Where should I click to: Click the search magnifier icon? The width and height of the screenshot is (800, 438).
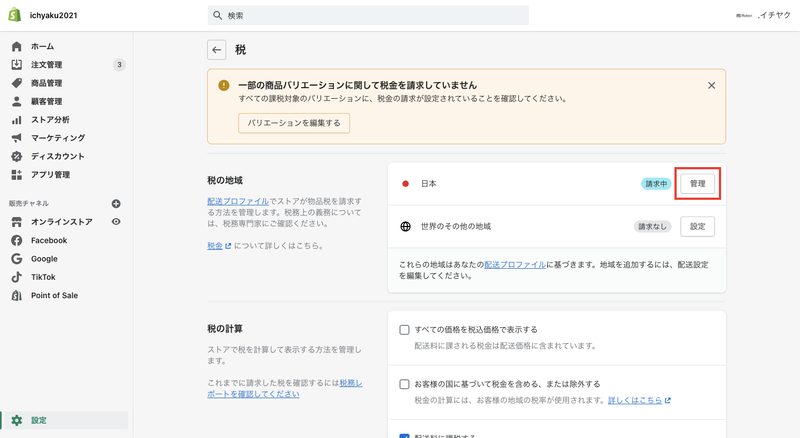coord(217,15)
